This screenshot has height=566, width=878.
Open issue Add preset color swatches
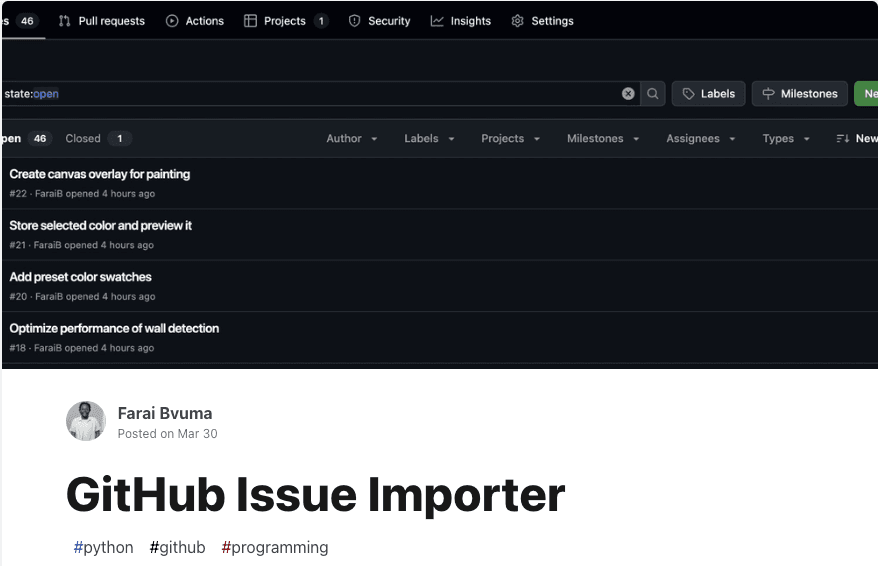pos(80,277)
